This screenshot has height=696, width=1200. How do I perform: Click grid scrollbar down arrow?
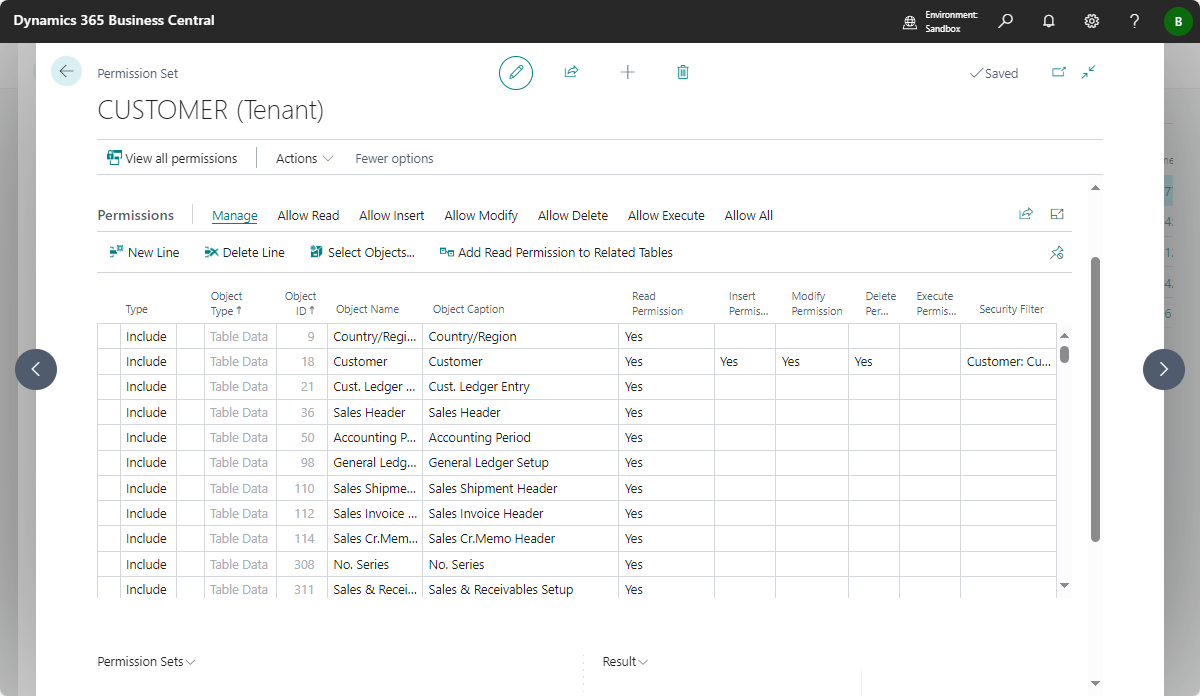tap(1064, 585)
